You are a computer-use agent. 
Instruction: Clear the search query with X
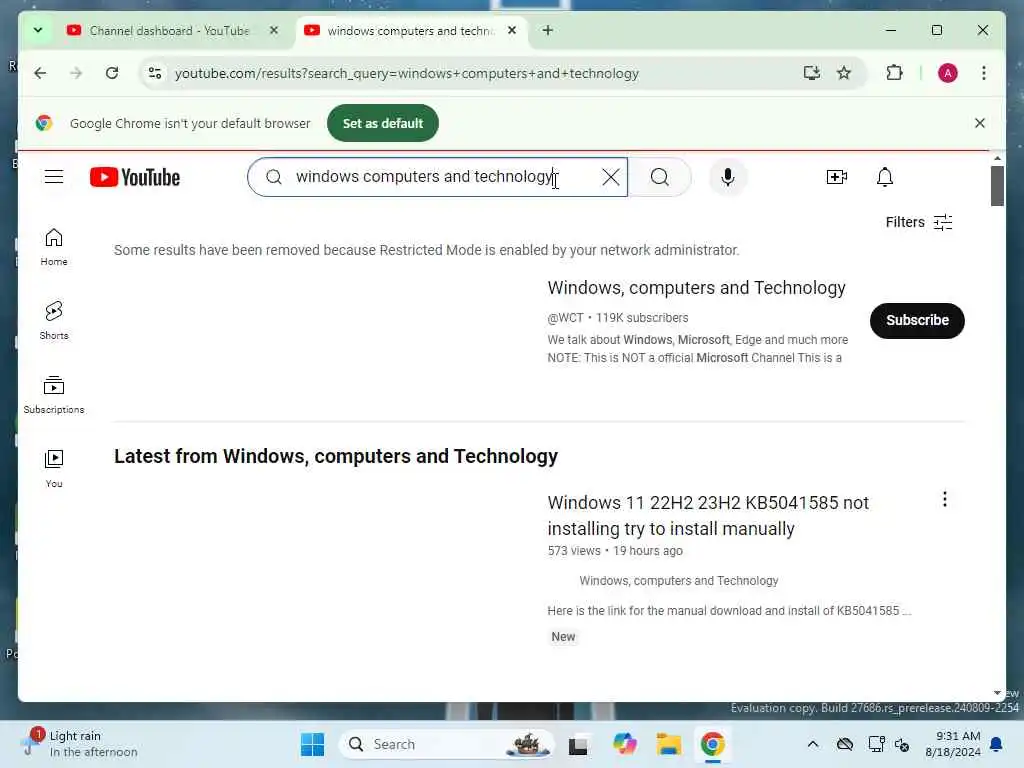[611, 177]
